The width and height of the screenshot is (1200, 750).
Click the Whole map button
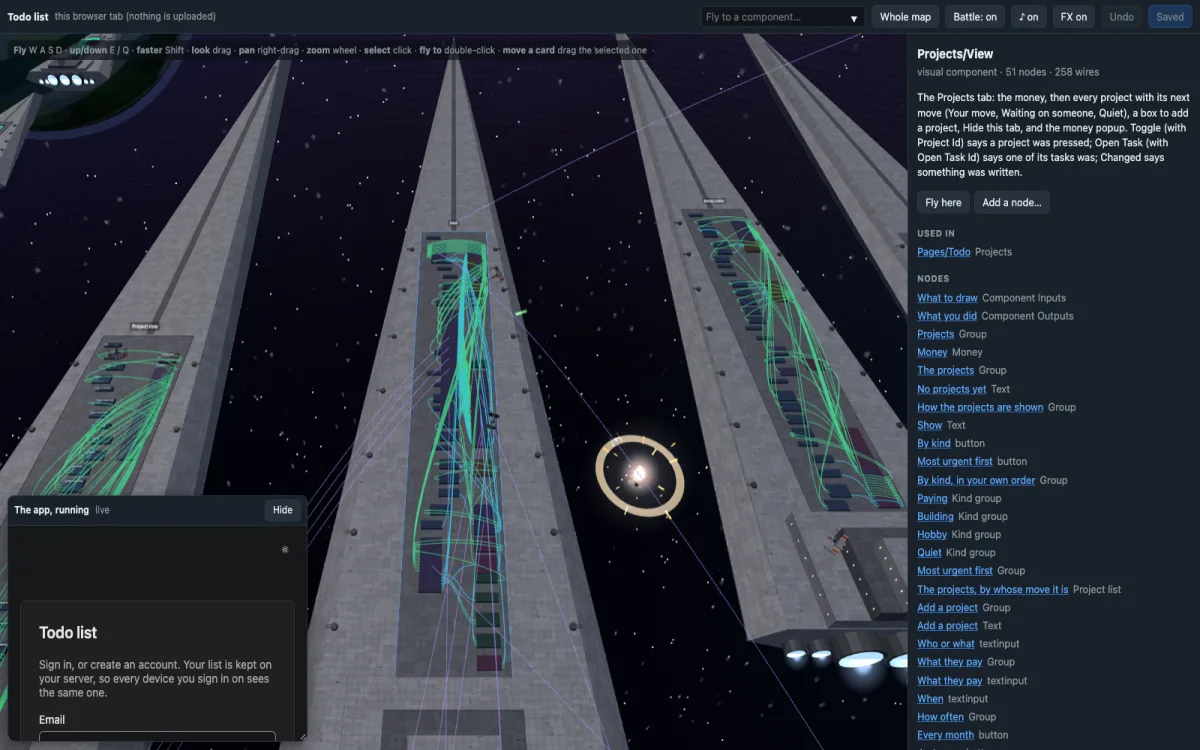coord(905,17)
